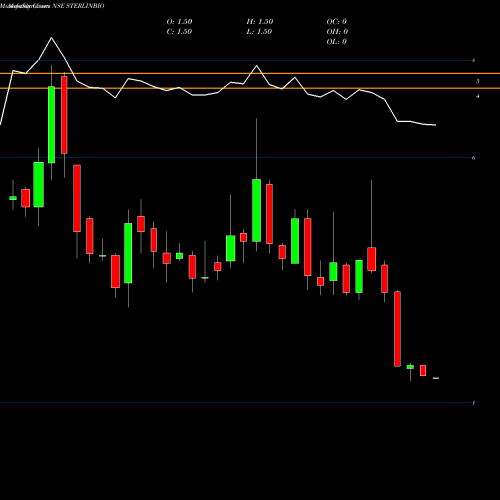Click the last small green candle at right
Viewport: 500px width, 500px height.
click(436, 378)
